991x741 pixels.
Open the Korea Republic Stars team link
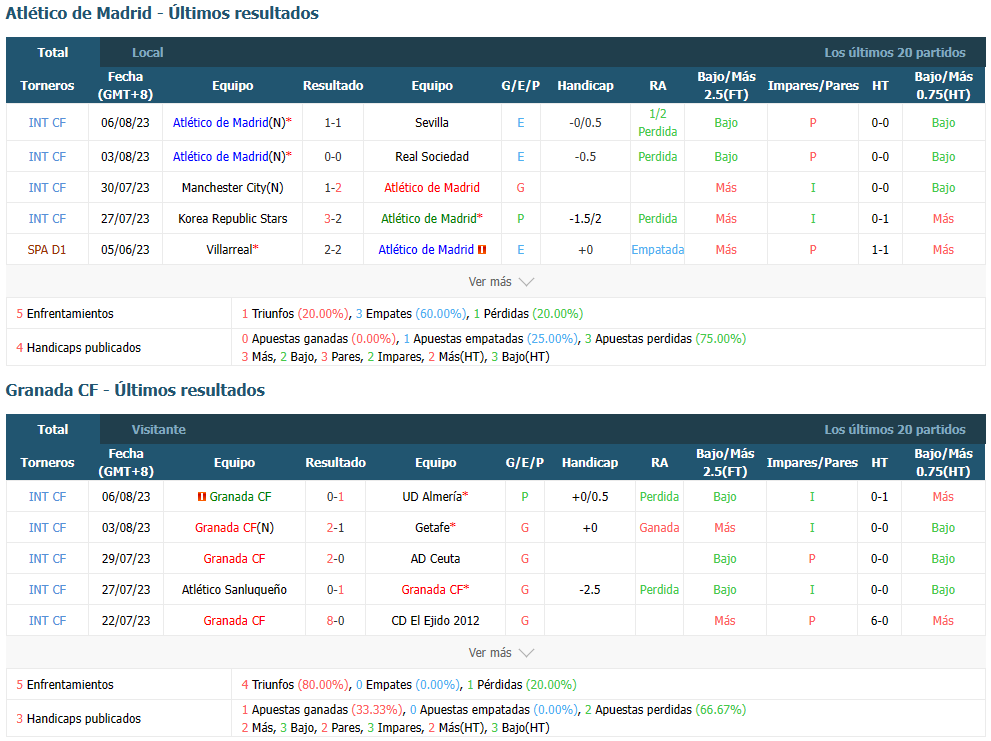233,219
